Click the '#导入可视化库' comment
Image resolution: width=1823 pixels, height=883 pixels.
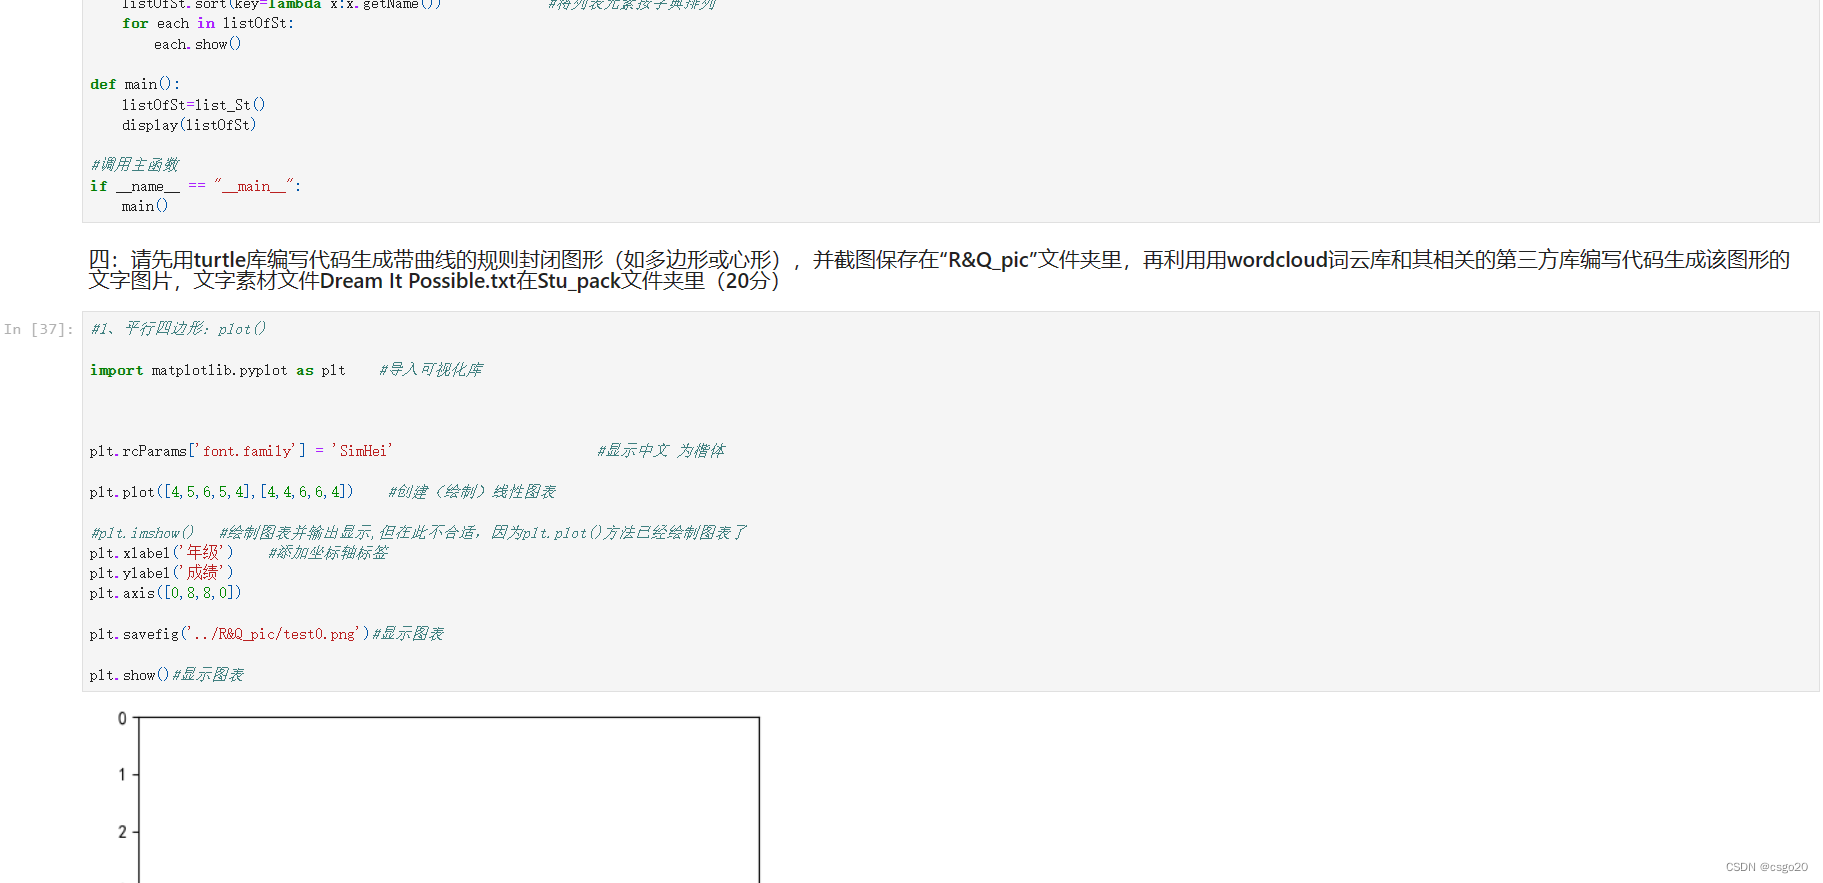431,370
